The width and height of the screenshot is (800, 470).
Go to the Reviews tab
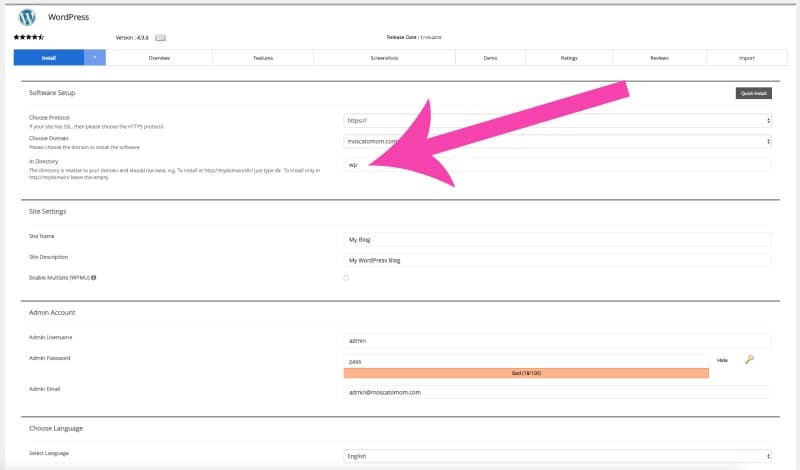[659, 58]
